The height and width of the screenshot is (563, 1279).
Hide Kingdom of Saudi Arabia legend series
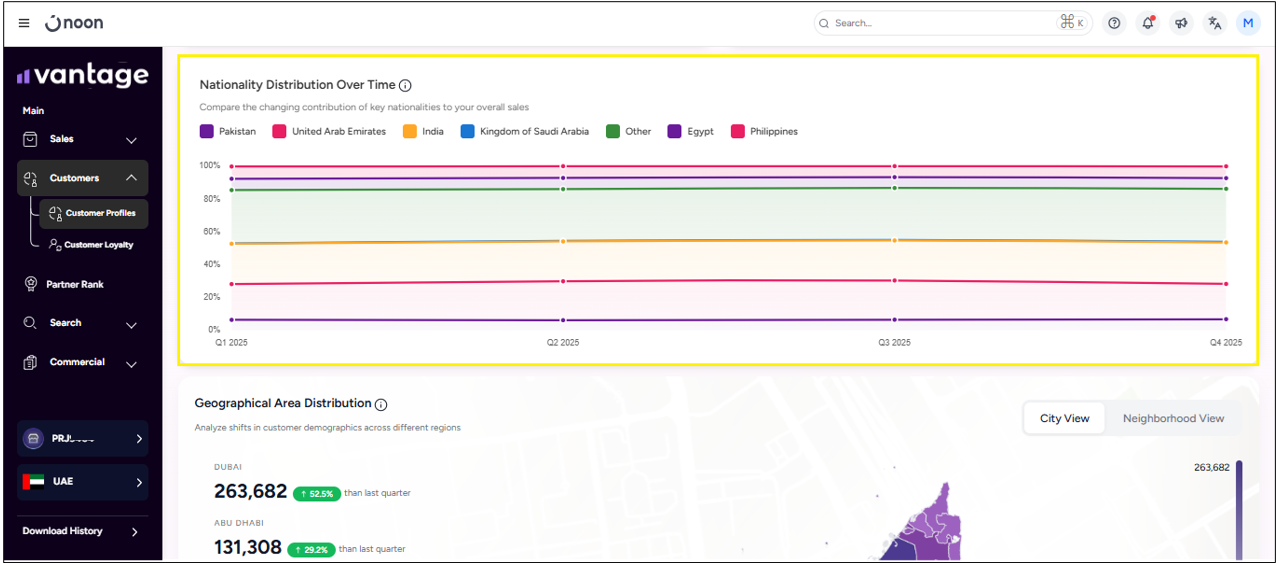(x=524, y=131)
